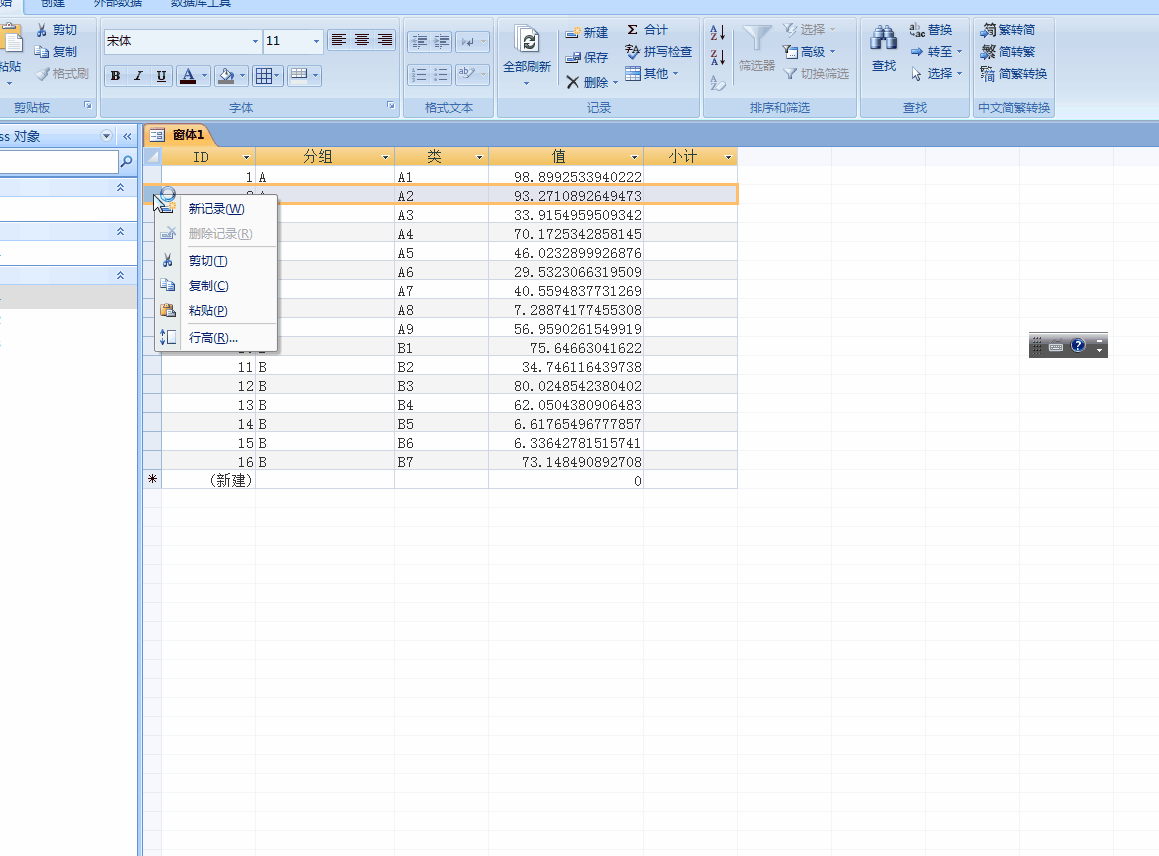Image resolution: width=1159 pixels, height=856 pixels.
Task: Sort ascending A to Z
Action: [x=718, y=33]
